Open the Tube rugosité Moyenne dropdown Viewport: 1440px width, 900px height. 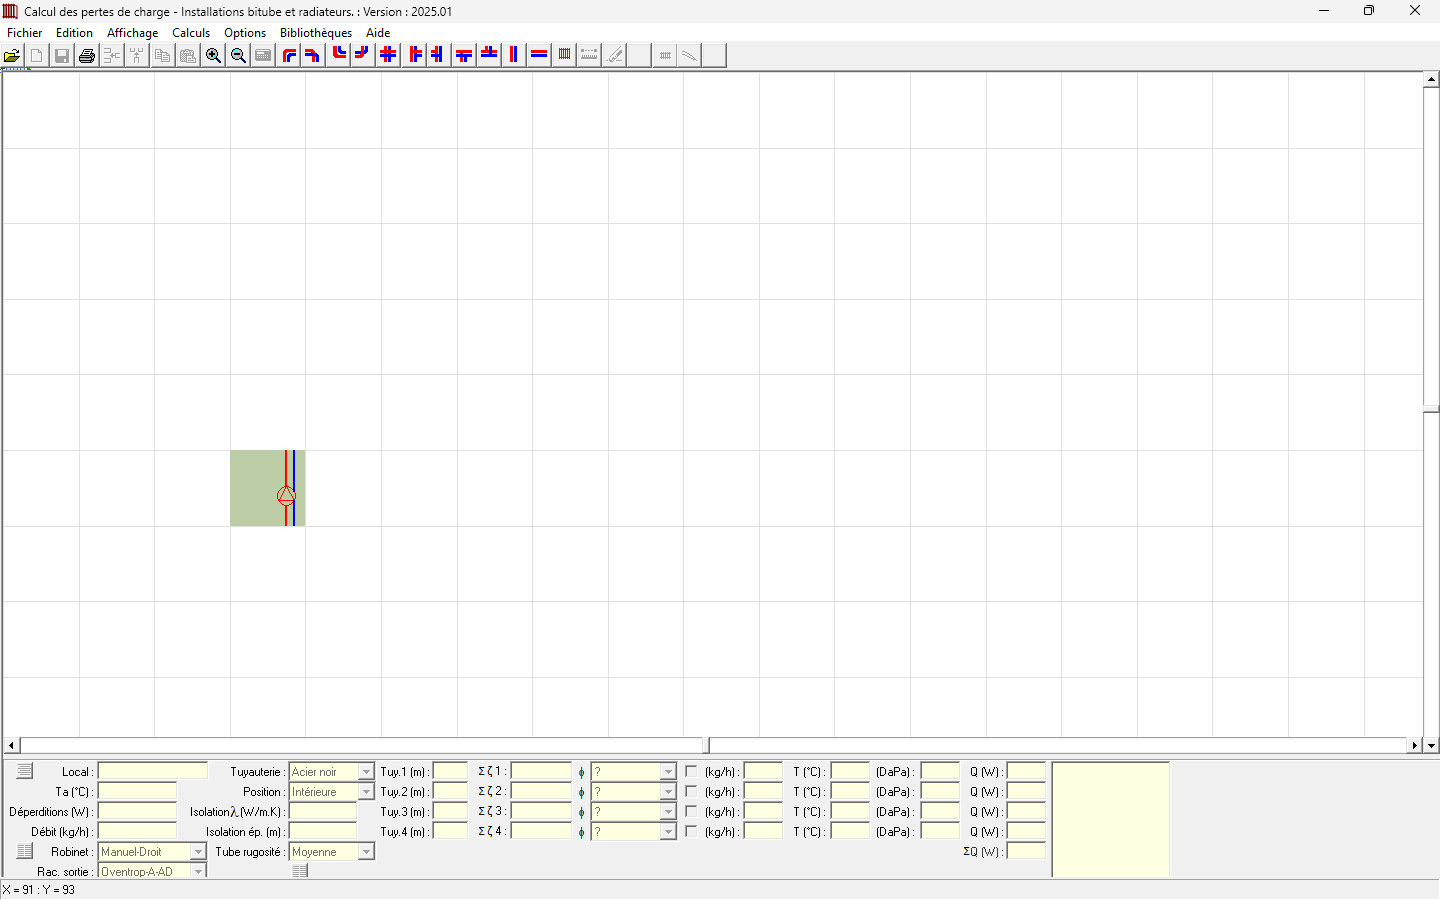[366, 852]
